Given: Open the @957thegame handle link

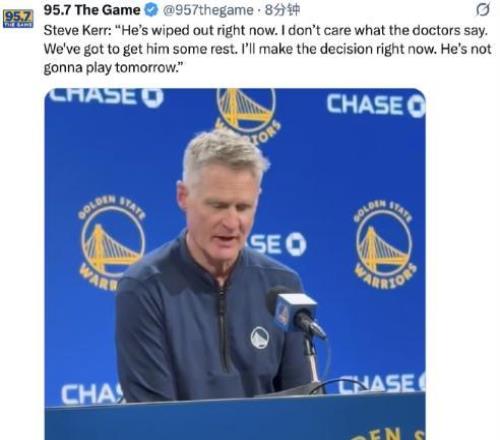Looking at the screenshot, I should click(208, 10).
